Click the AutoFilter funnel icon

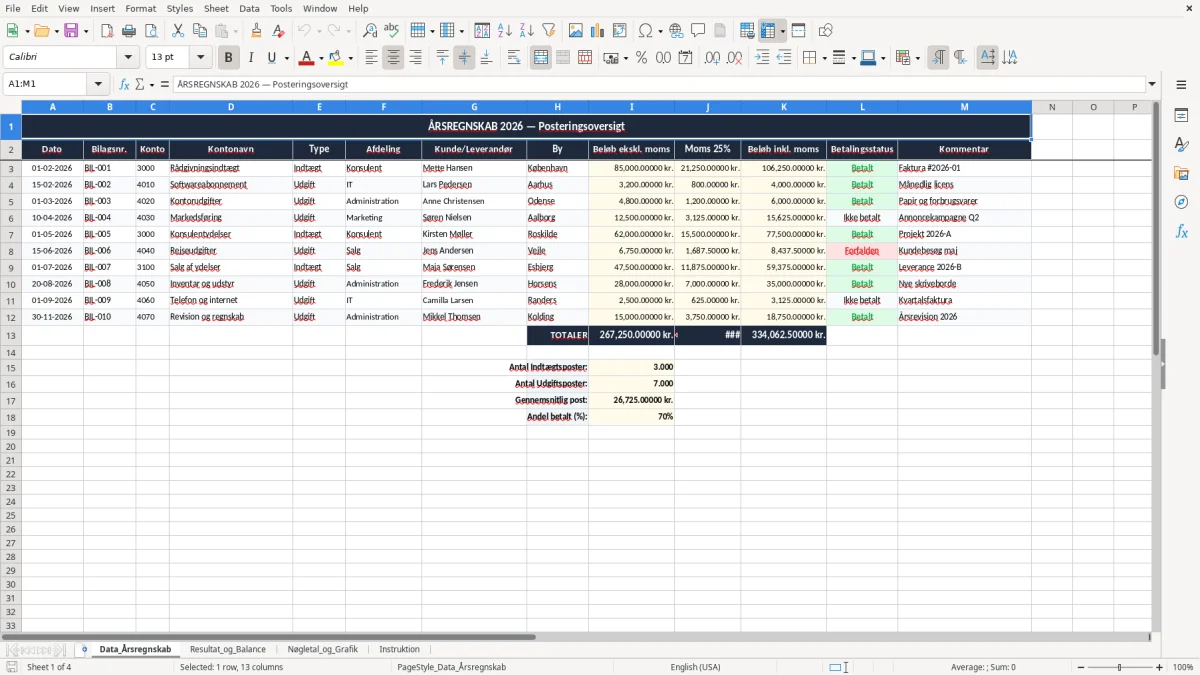pyautogui.click(x=549, y=31)
